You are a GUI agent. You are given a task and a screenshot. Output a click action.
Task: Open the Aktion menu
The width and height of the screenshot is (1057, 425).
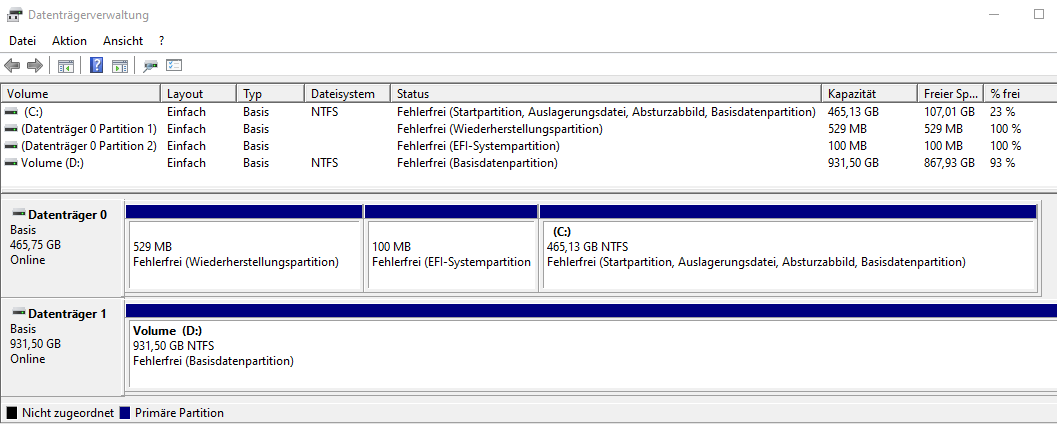[x=69, y=40]
